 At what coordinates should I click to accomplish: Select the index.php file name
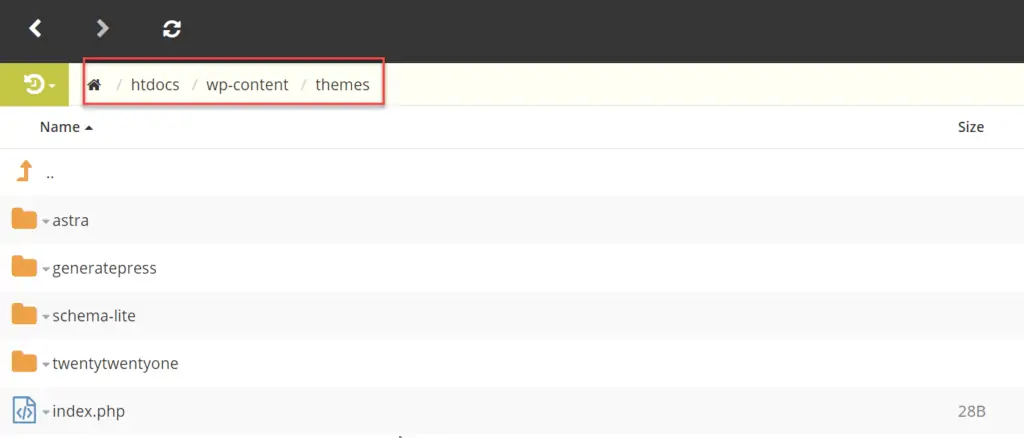89,411
